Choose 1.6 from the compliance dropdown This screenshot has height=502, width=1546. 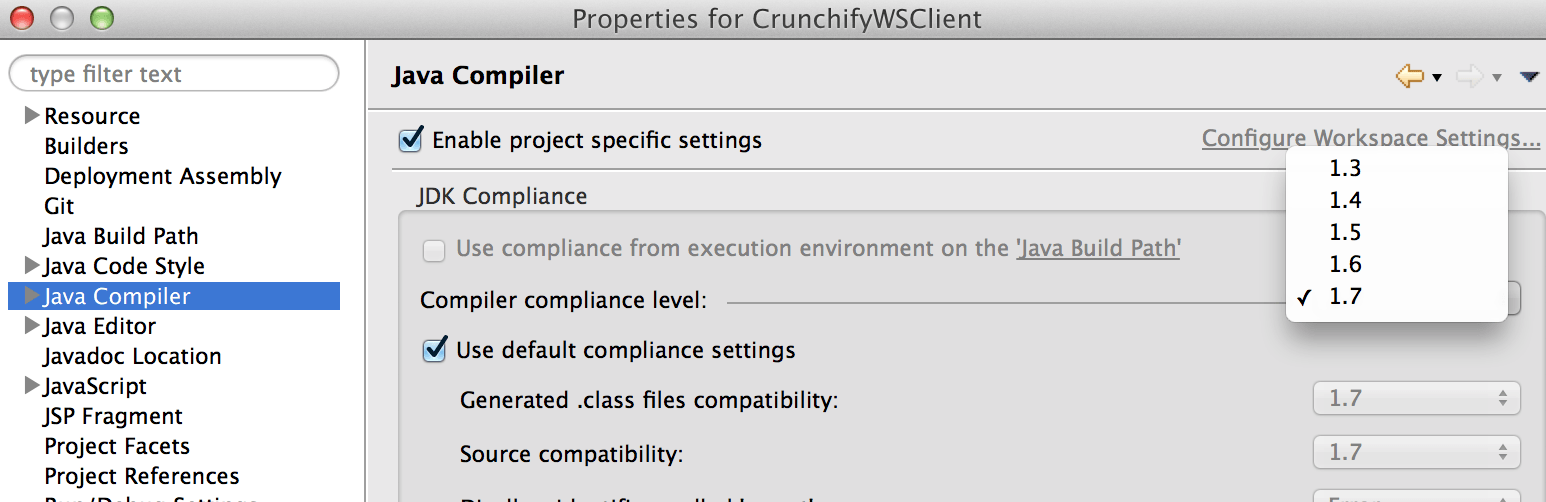point(1396,264)
